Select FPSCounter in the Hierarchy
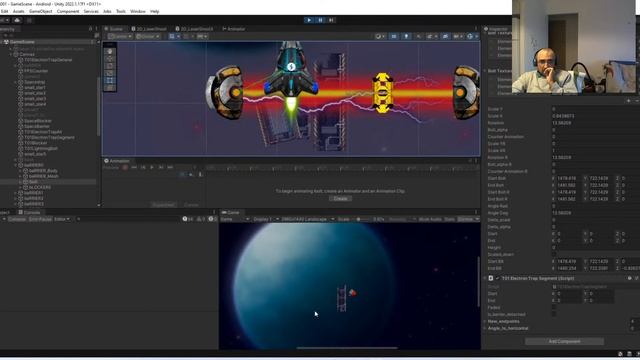Image resolution: width=640 pixels, height=360 pixels. (x=36, y=71)
